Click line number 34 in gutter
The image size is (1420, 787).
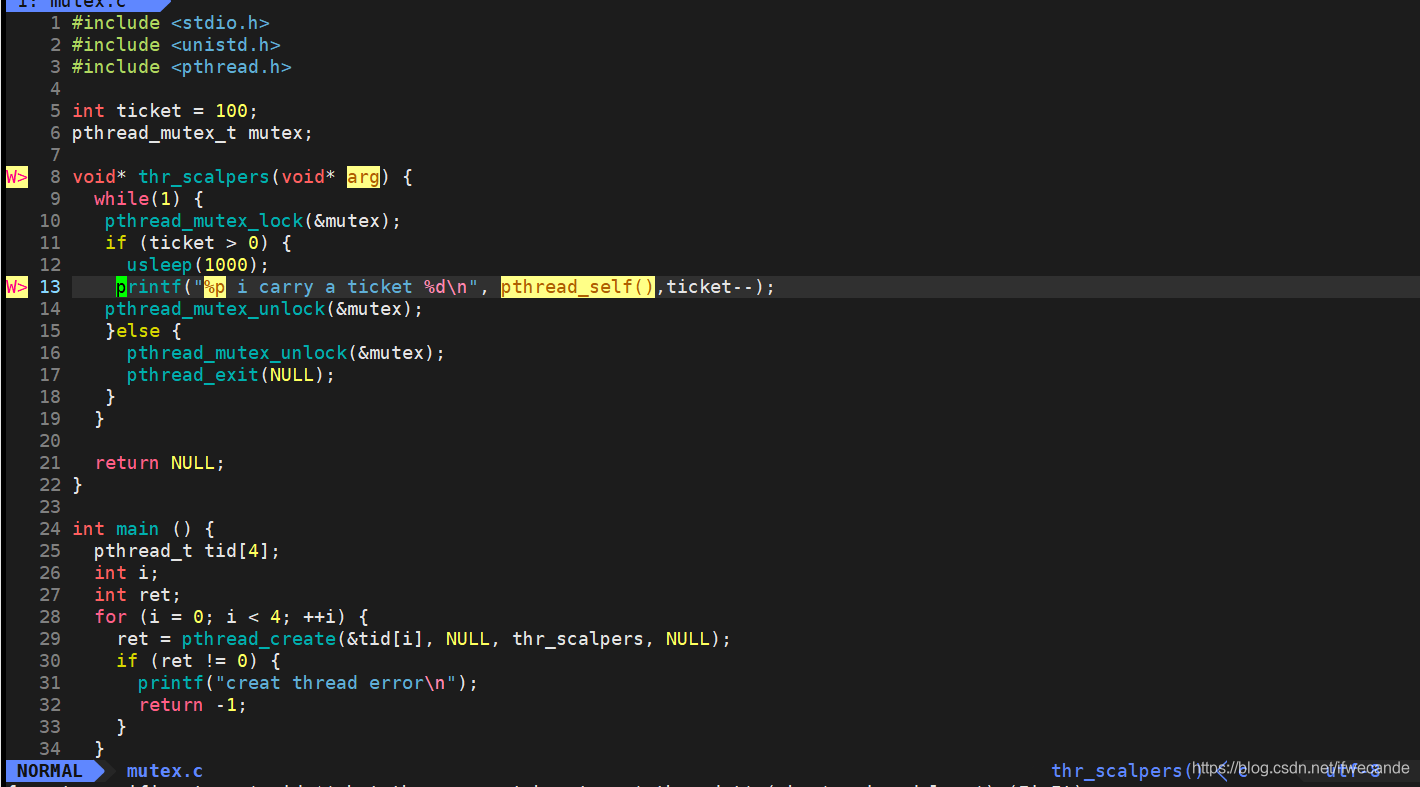(50, 749)
